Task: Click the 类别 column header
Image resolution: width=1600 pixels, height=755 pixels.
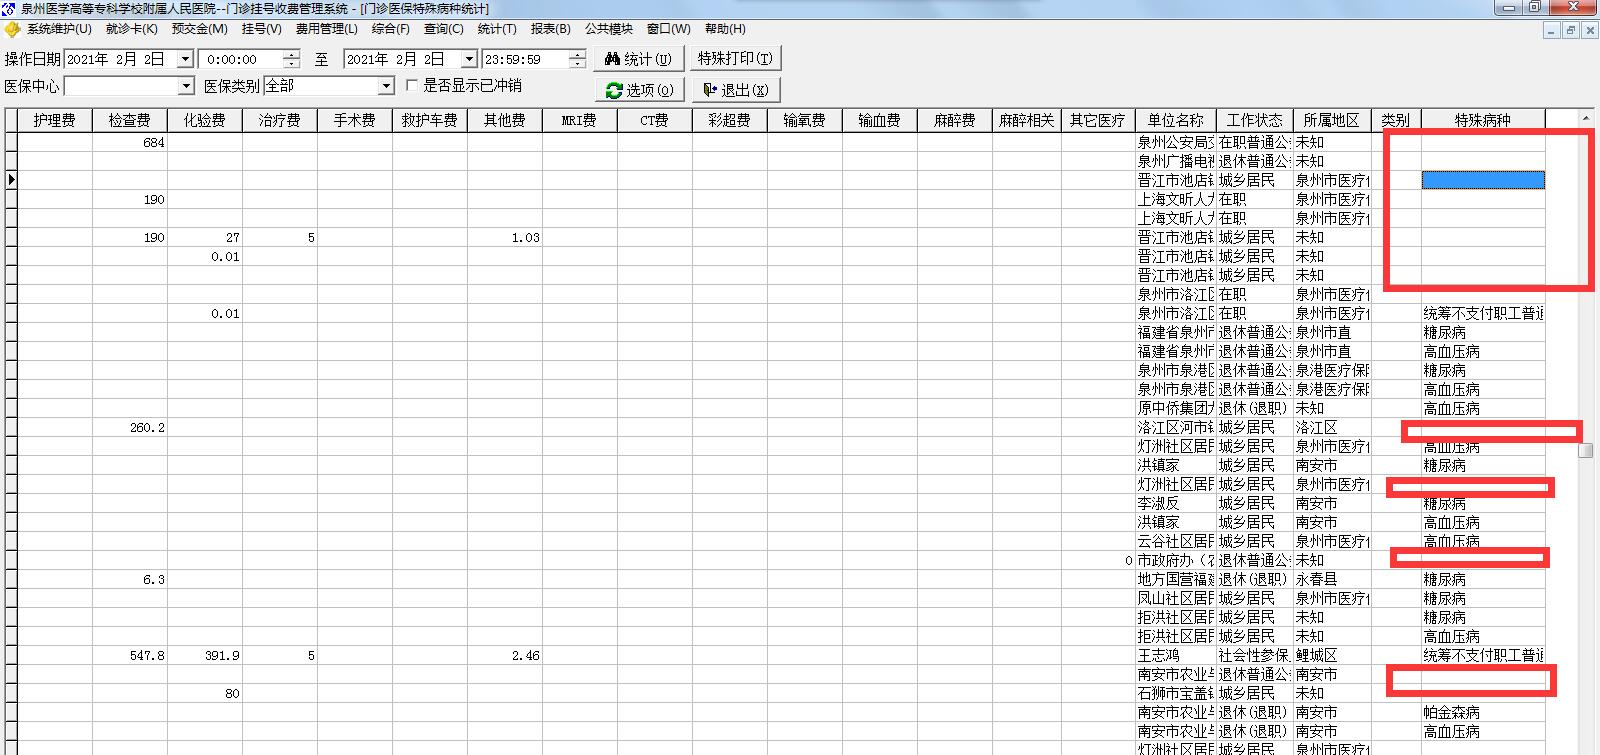Action: click(1395, 121)
